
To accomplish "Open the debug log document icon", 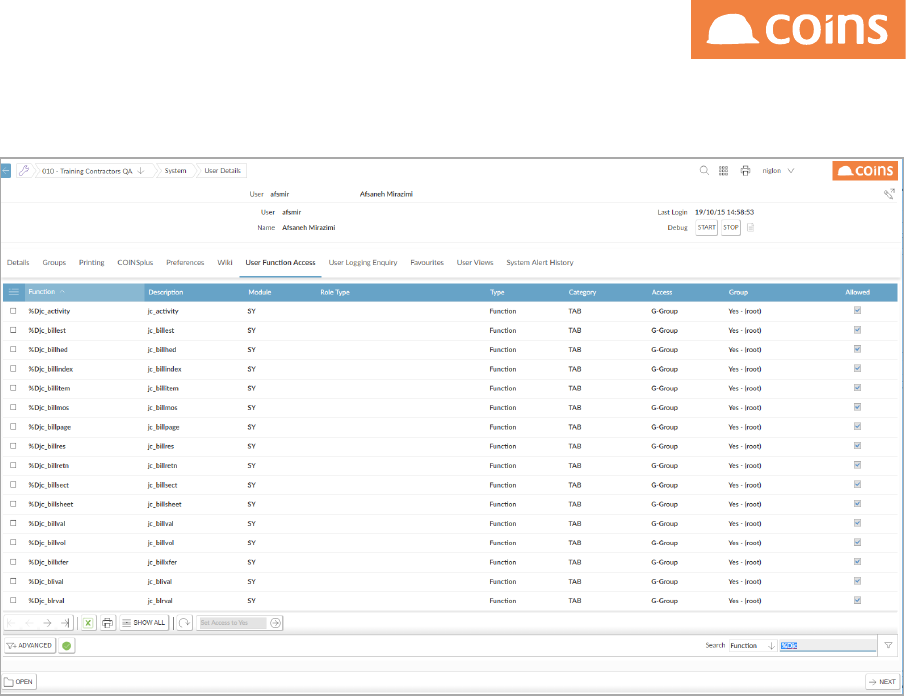I will (751, 227).
